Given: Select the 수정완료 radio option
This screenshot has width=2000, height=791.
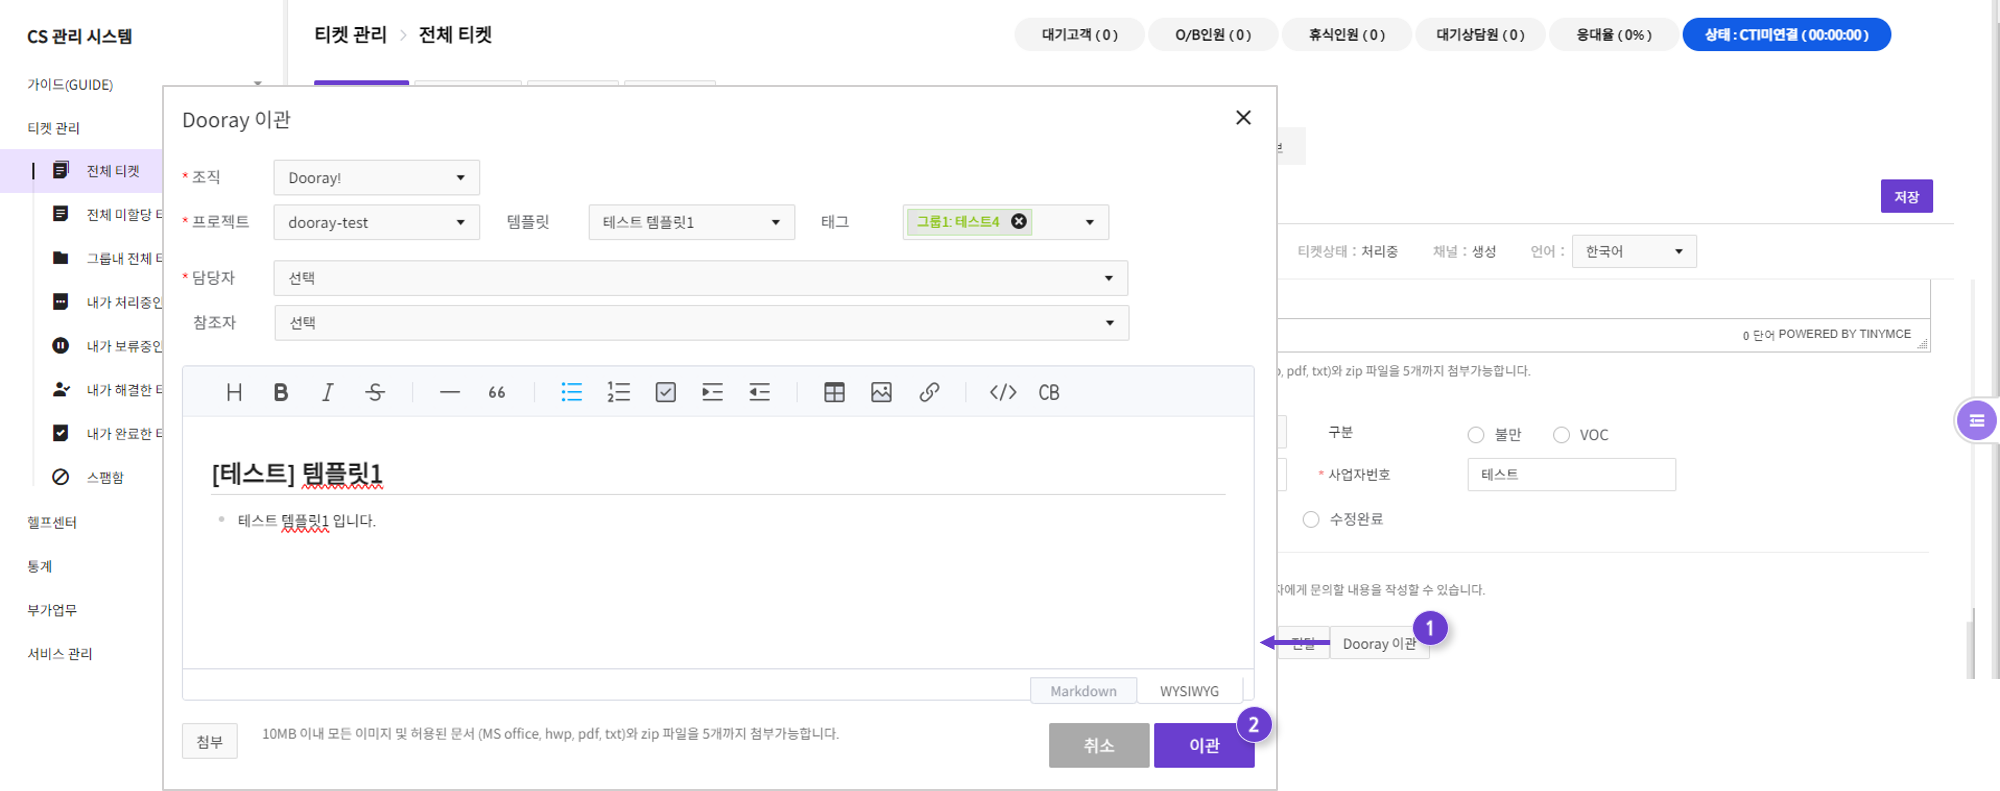Looking at the screenshot, I should click(x=1311, y=519).
